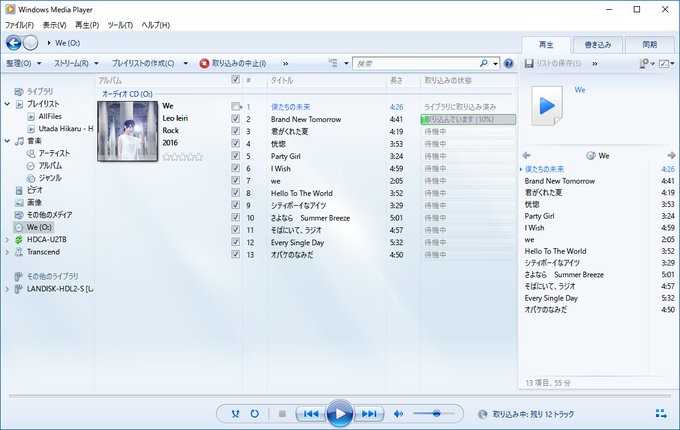
Task: Uncheck the I Wish track checkbox
Action: pyautogui.click(x=235, y=168)
